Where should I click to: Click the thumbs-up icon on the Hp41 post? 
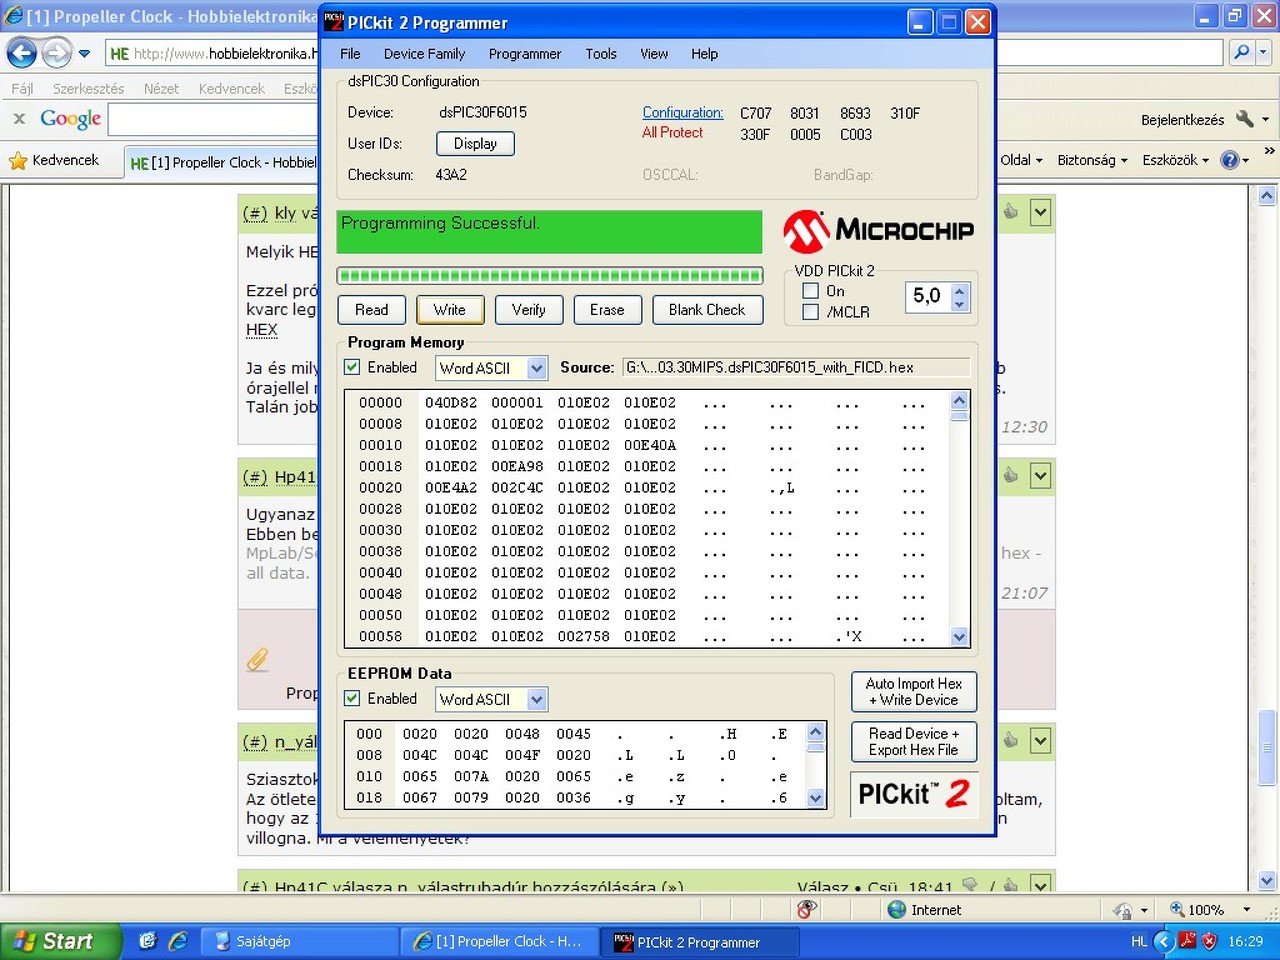[x=1011, y=475]
